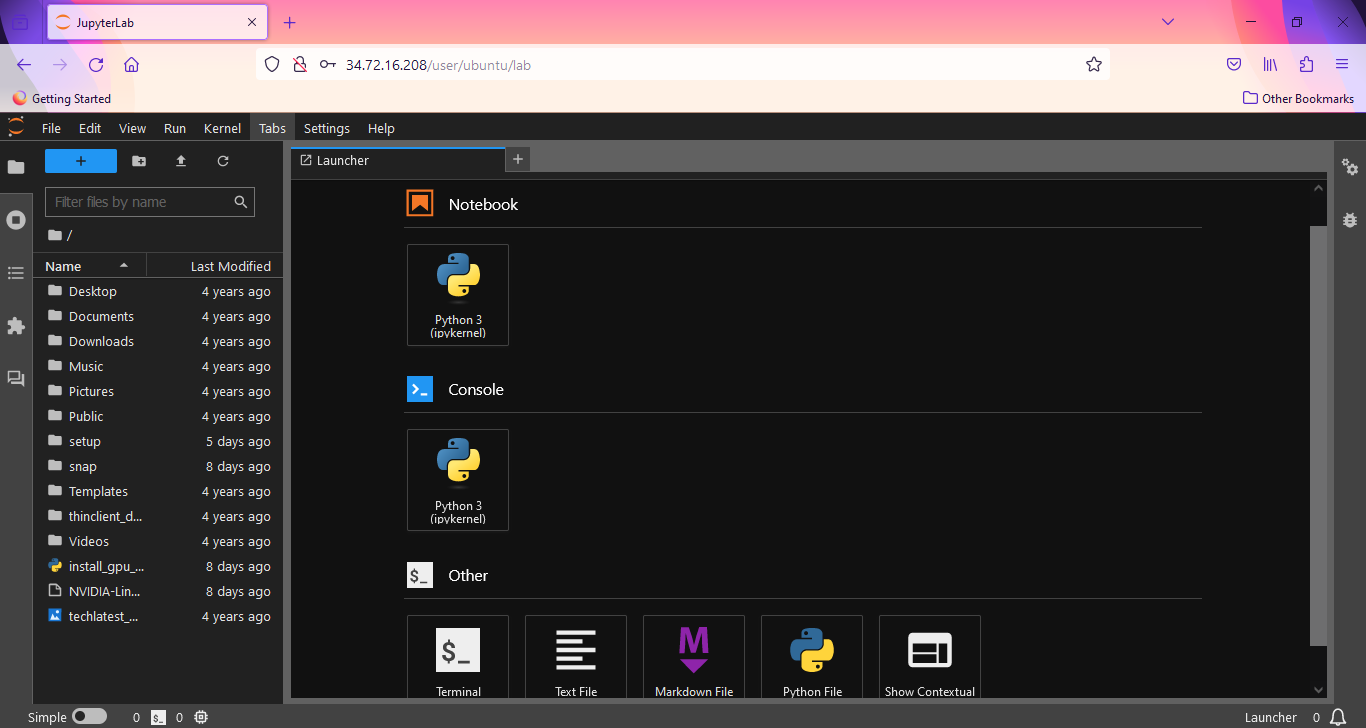Create a new Markdown File
1366x728 pixels.
[694, 657]
